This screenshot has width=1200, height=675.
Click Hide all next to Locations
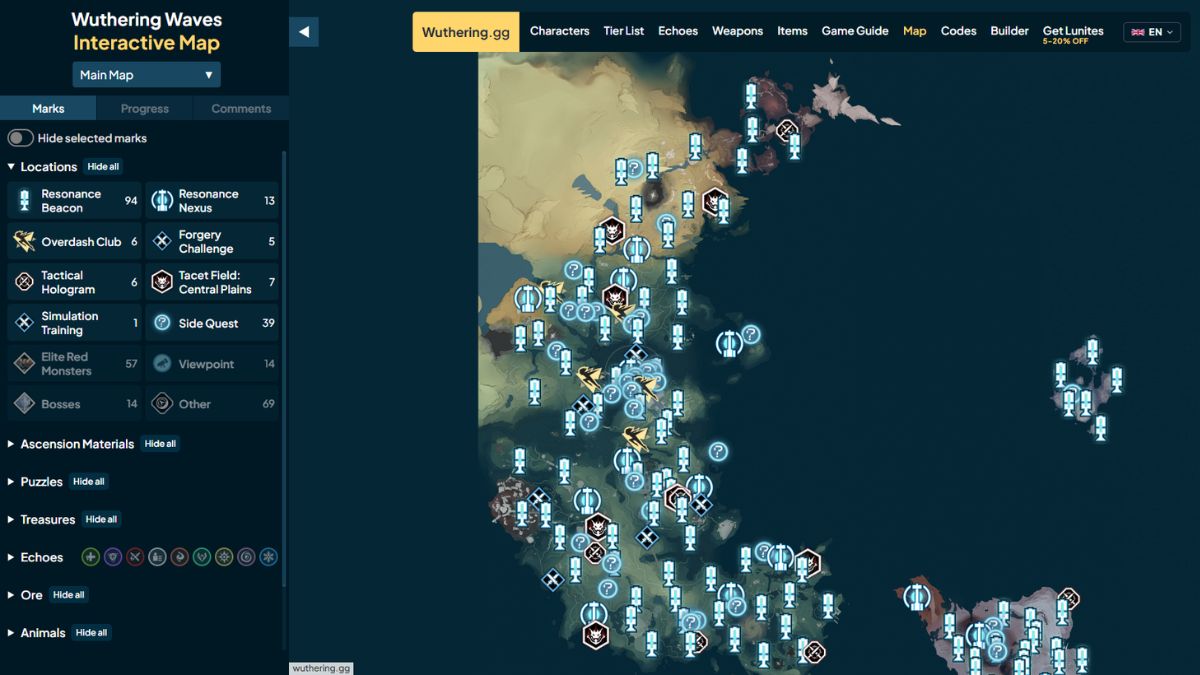click(104, 167)
